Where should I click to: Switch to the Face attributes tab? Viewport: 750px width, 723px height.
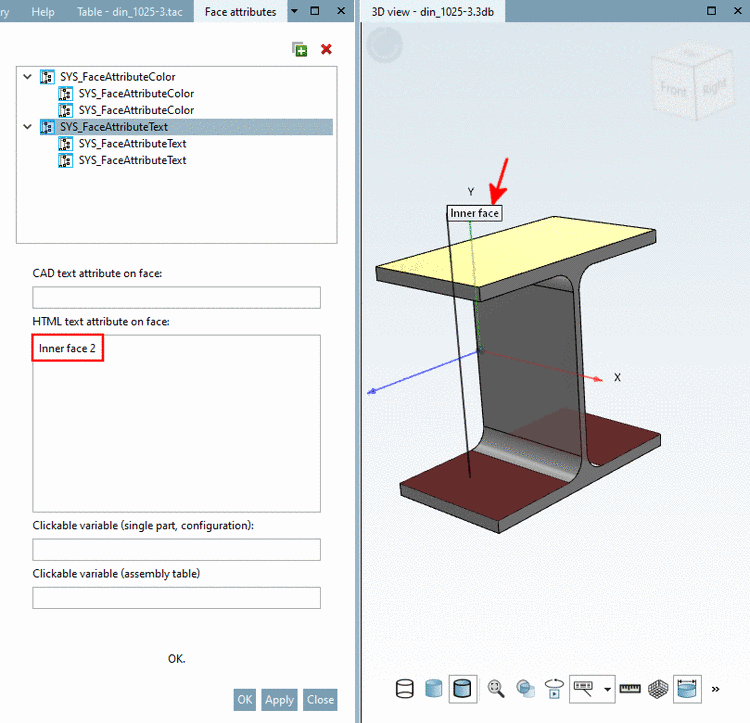[241, 11]
